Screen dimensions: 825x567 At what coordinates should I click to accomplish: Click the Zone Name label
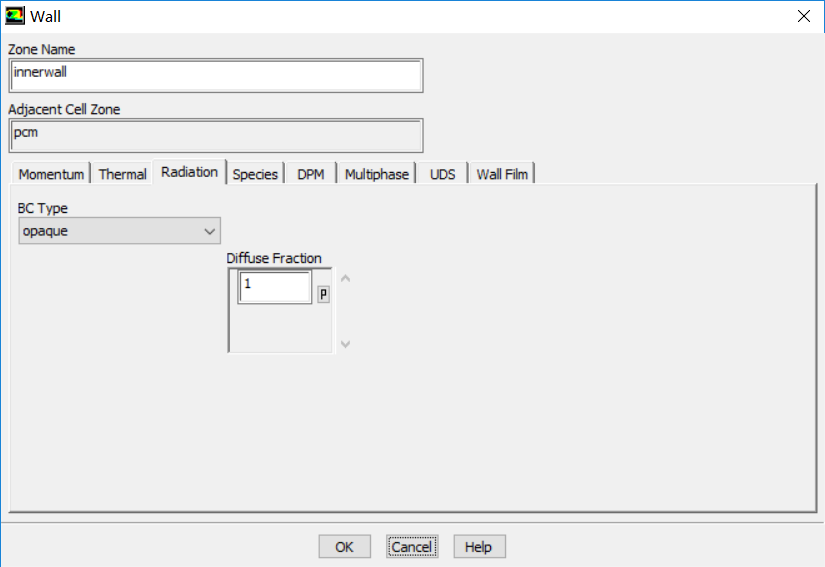click(x=42, y=49)
